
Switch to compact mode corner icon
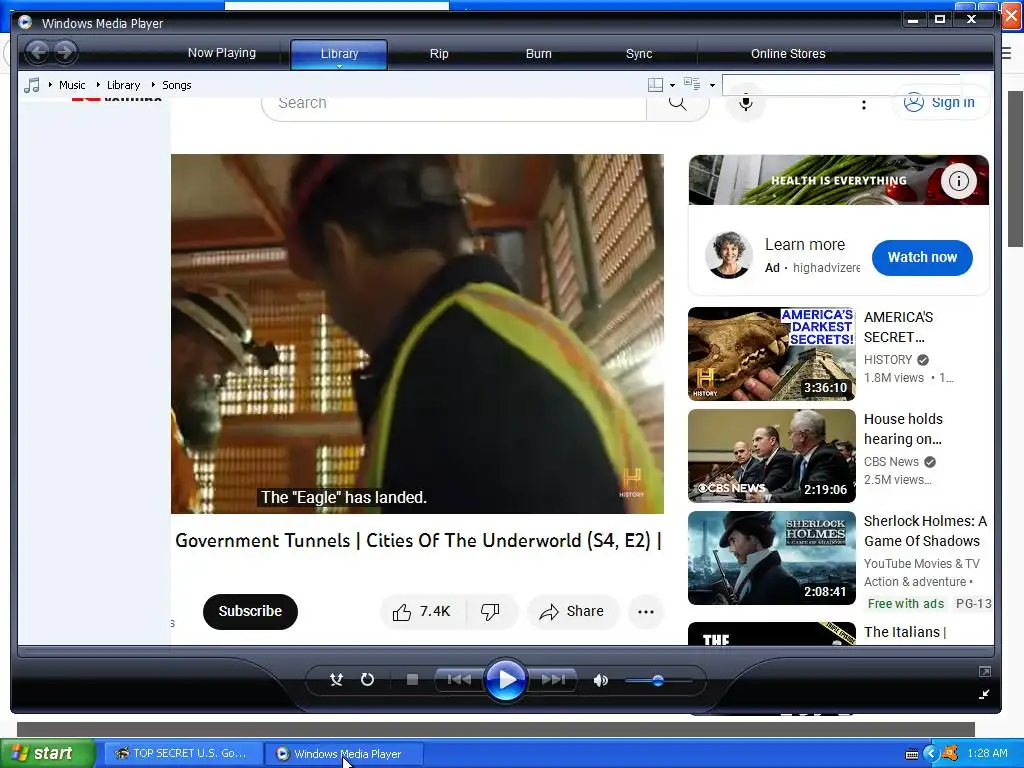pos(984,695)
